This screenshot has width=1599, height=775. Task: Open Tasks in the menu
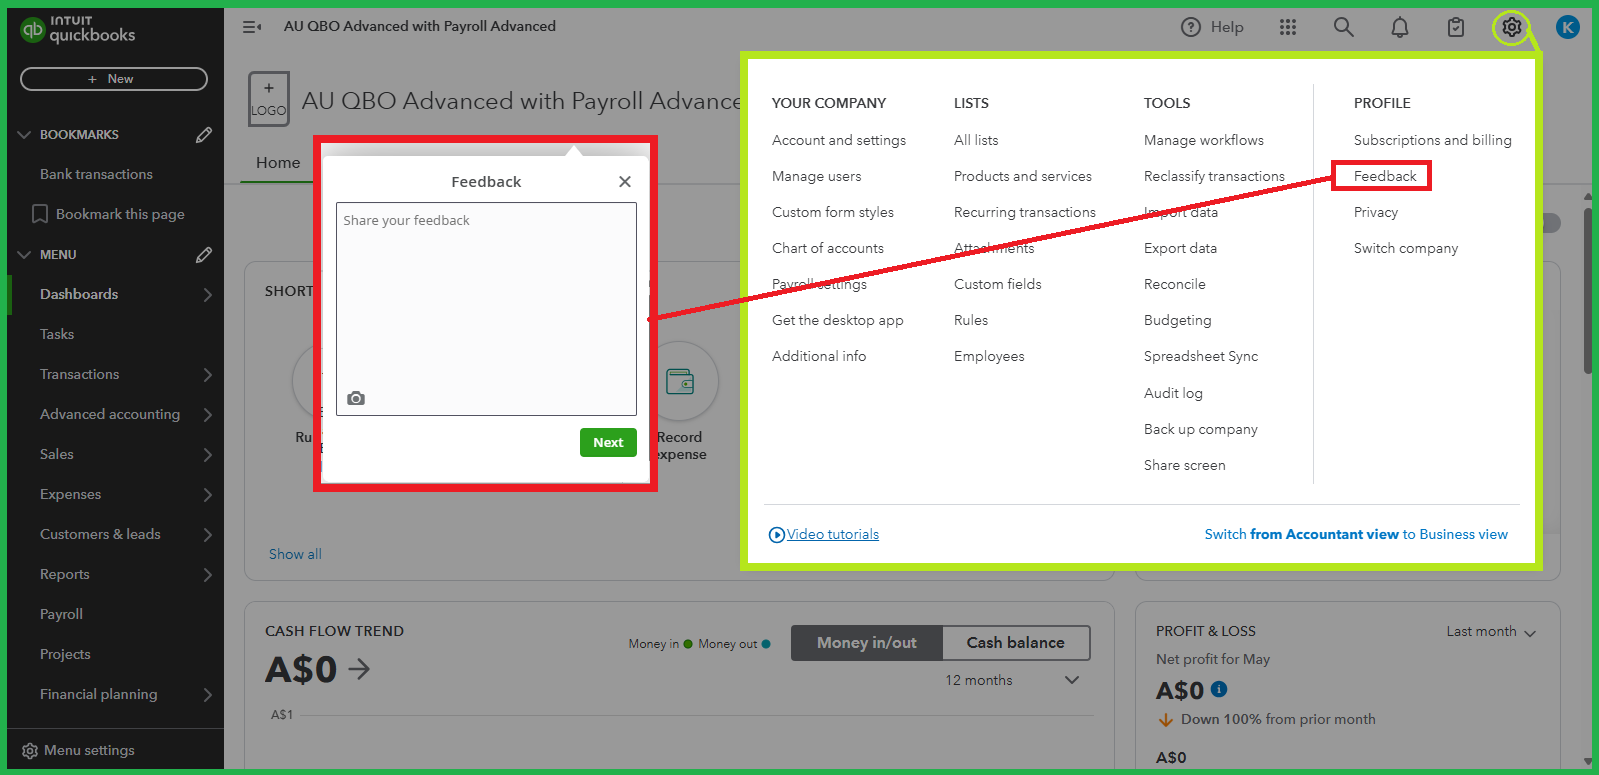click(x=57, y=334)
